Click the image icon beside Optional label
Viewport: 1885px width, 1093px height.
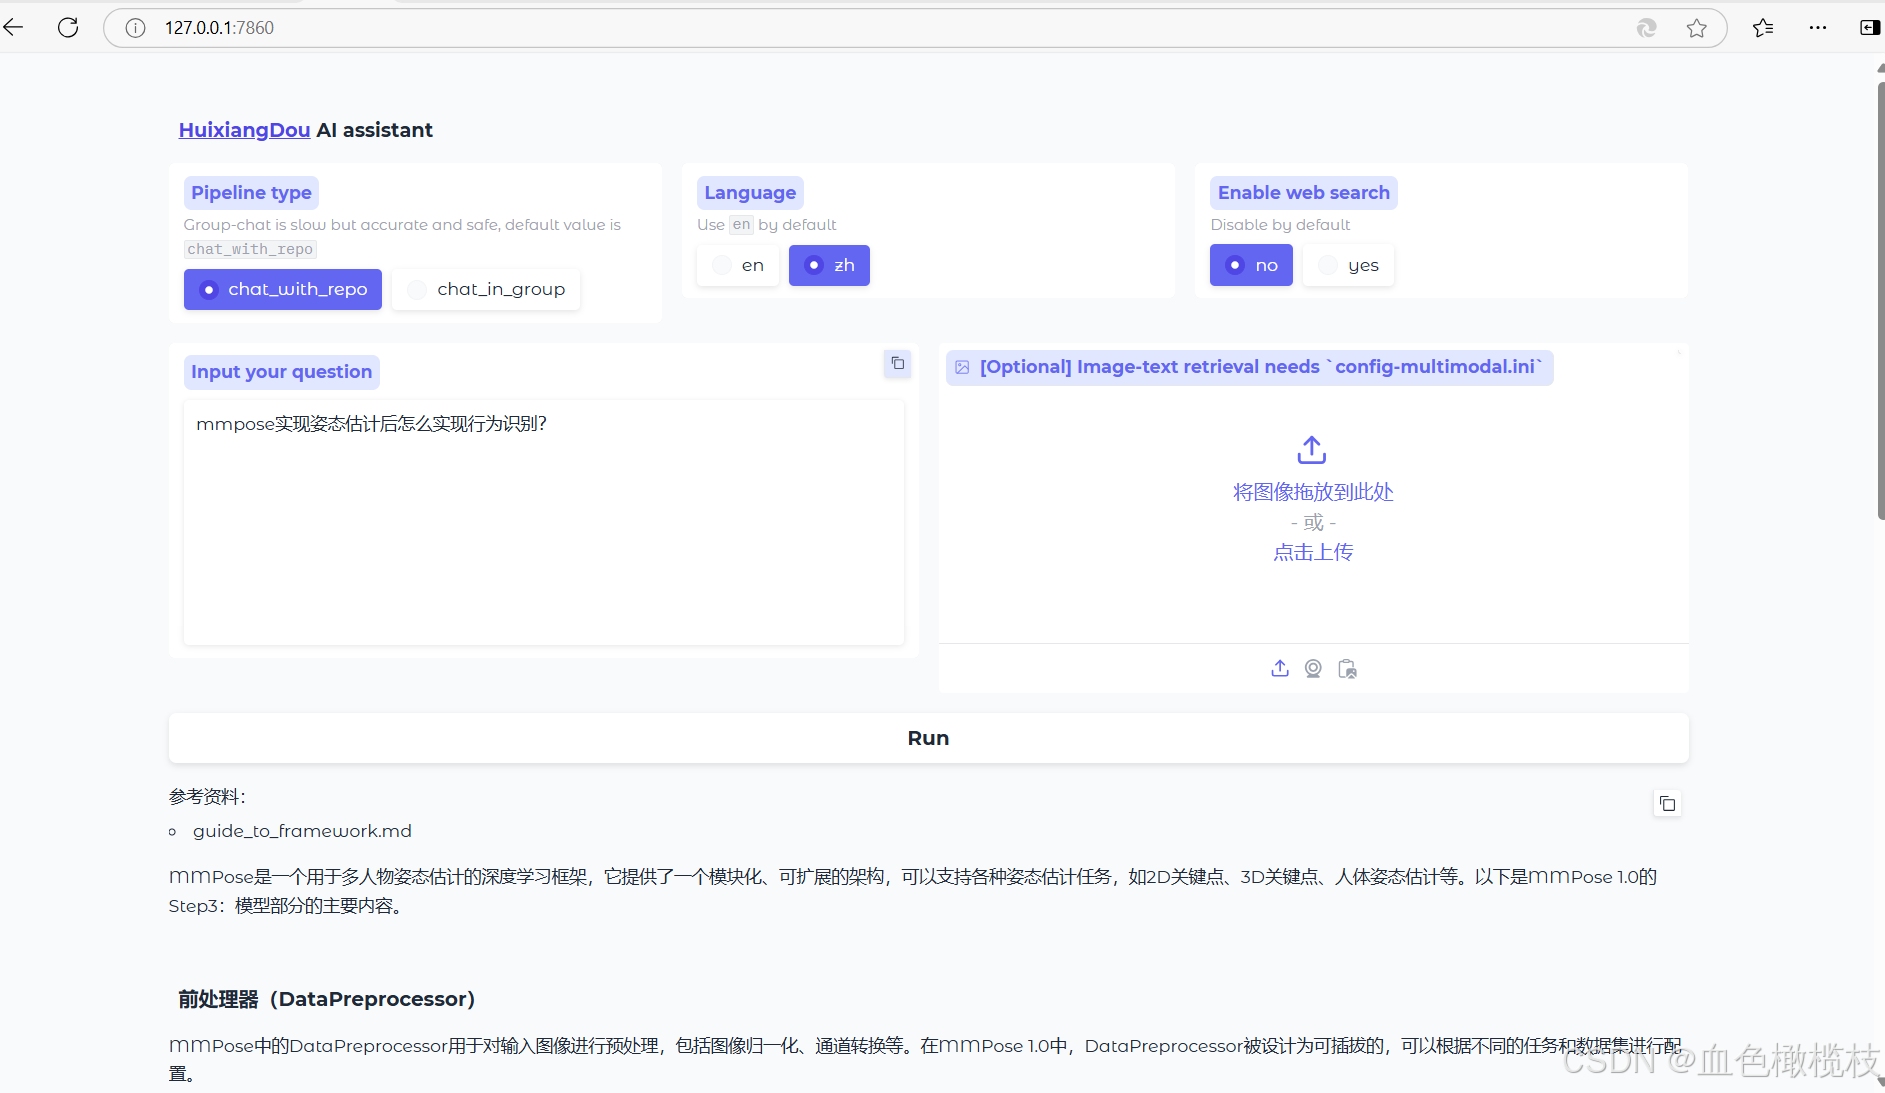point(962,367)
